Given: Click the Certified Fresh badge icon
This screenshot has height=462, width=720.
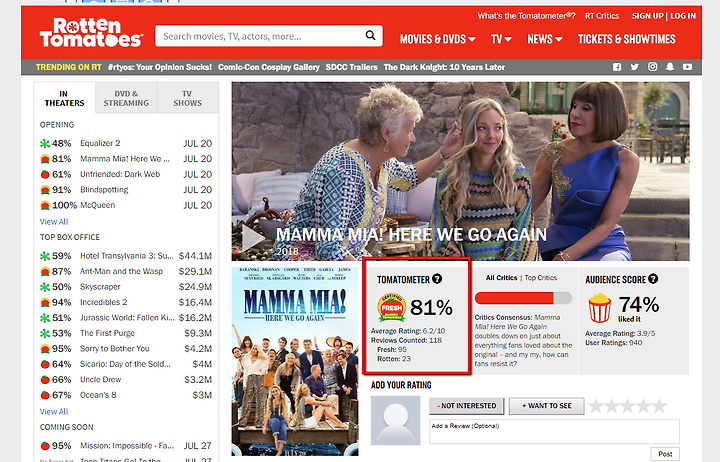Looking at the screenshot, I should point(391,307).
